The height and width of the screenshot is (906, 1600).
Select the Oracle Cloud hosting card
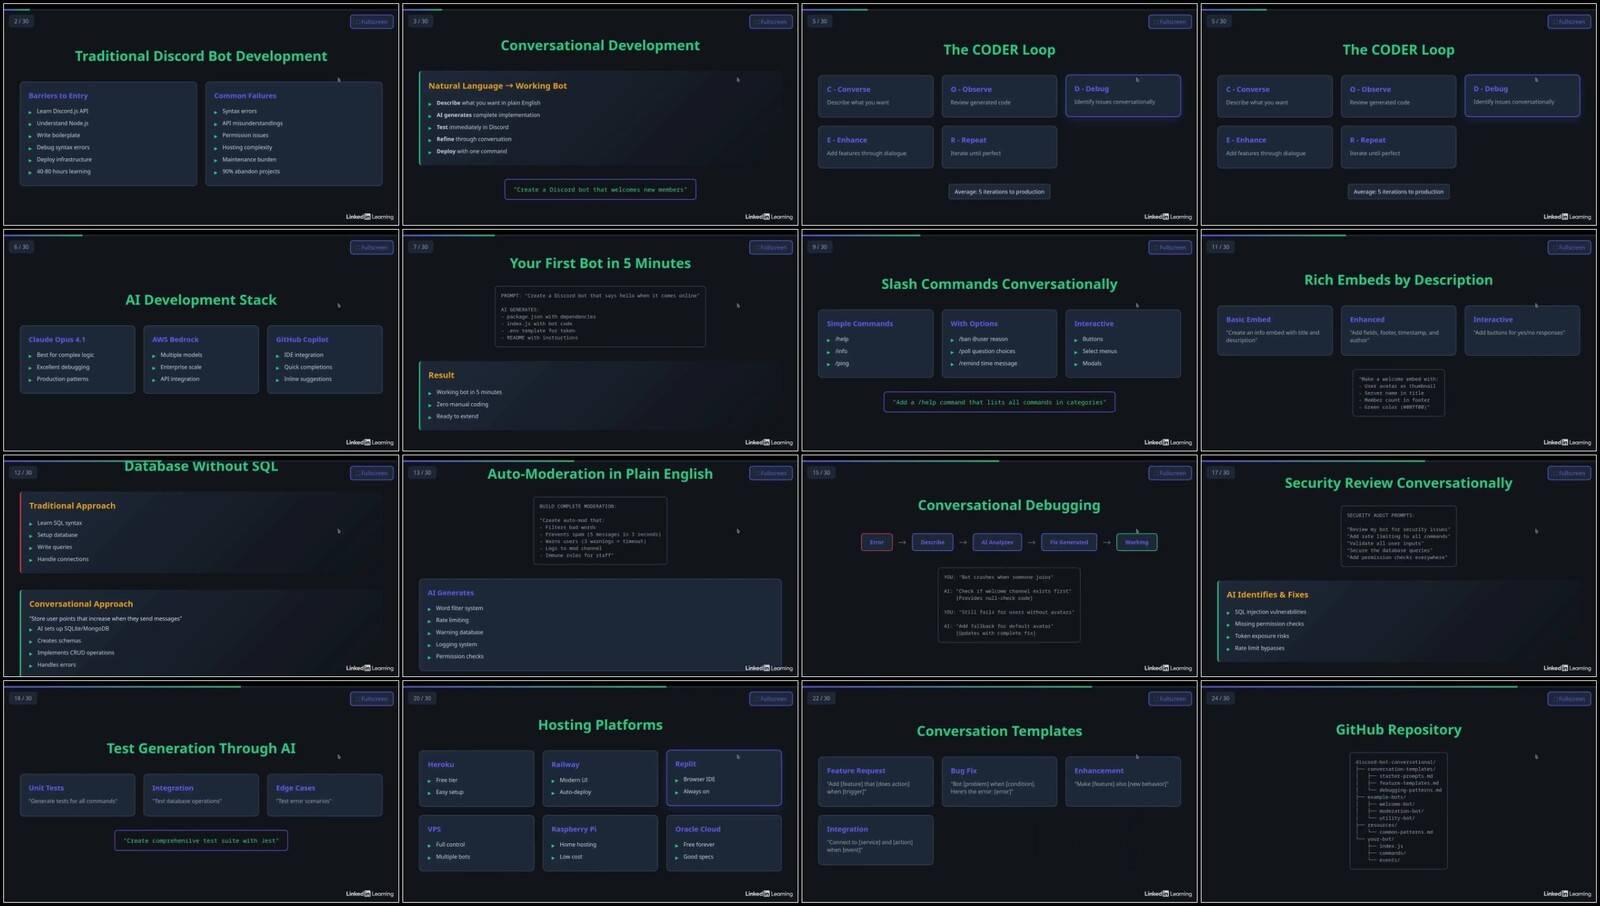[724, 843]
